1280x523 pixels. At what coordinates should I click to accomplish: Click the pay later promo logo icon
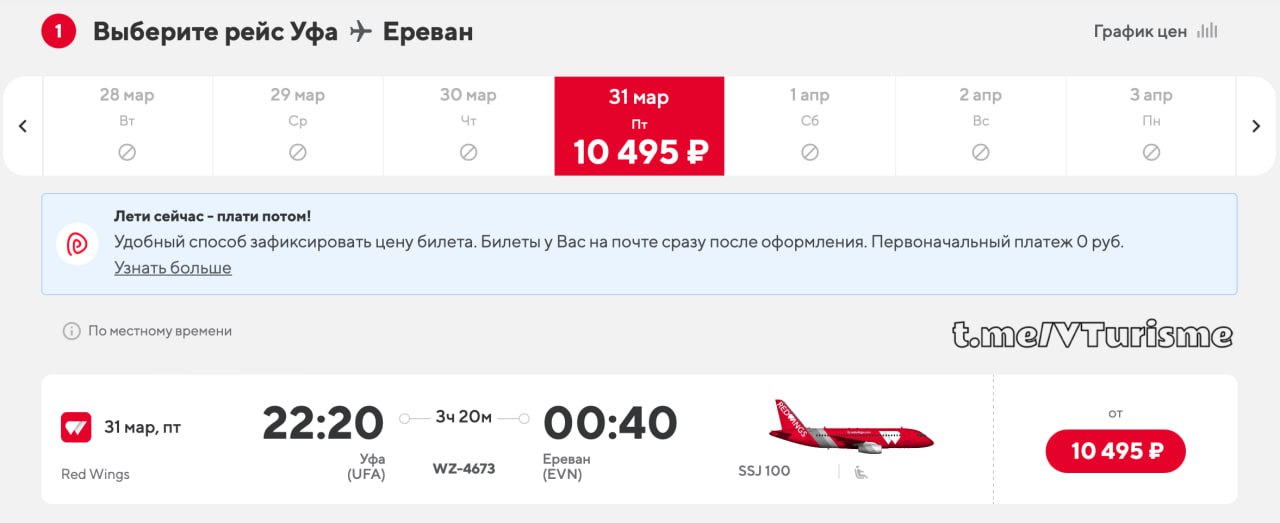[77, 244]
